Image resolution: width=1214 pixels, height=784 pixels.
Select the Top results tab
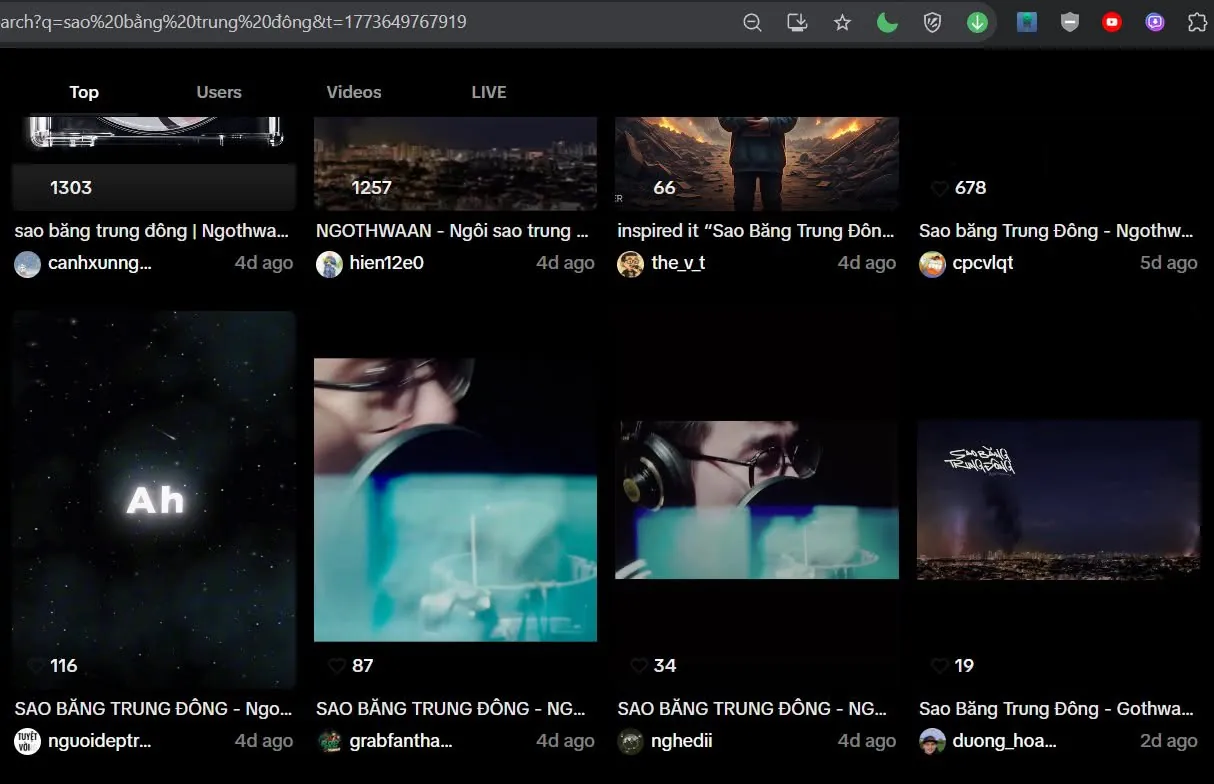[84, 92]
